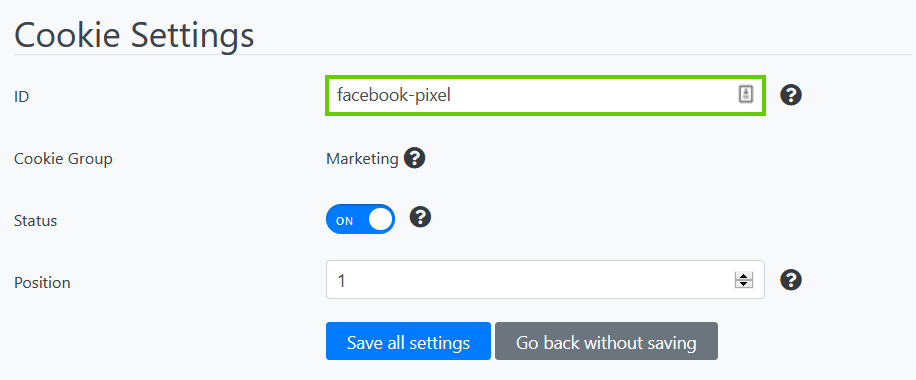Click into the Position number field

(545, 279)
